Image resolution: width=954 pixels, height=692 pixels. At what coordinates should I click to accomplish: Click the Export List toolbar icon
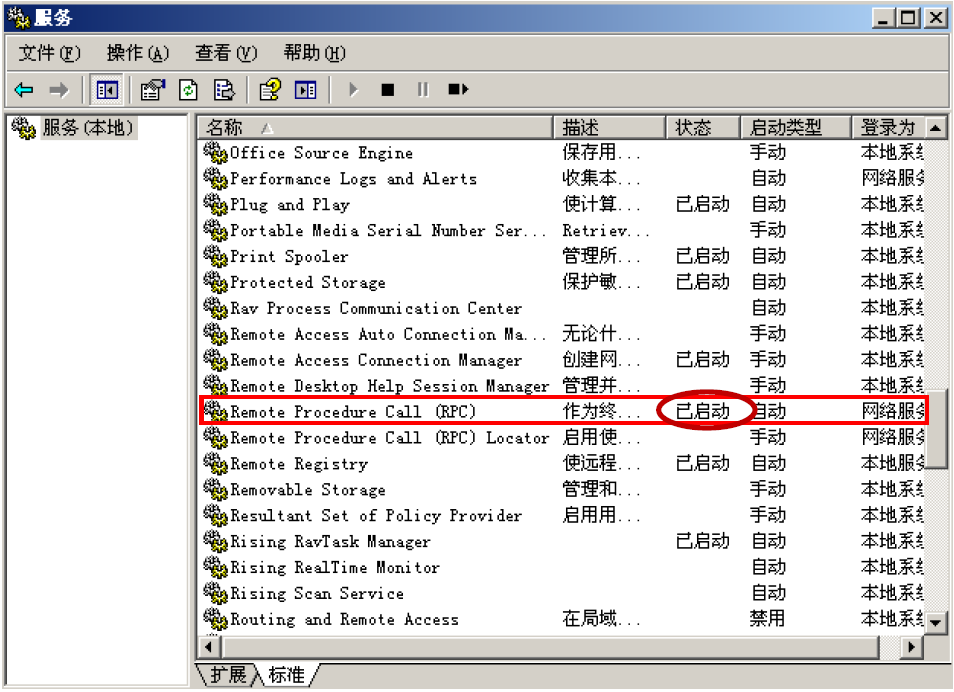pos(224,91)
